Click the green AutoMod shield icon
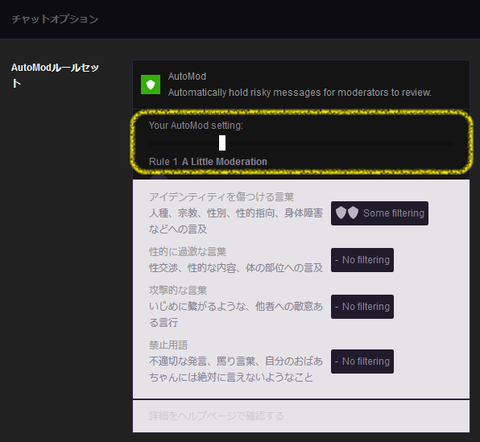Viewport: 480px width, 442px height. 150,84
